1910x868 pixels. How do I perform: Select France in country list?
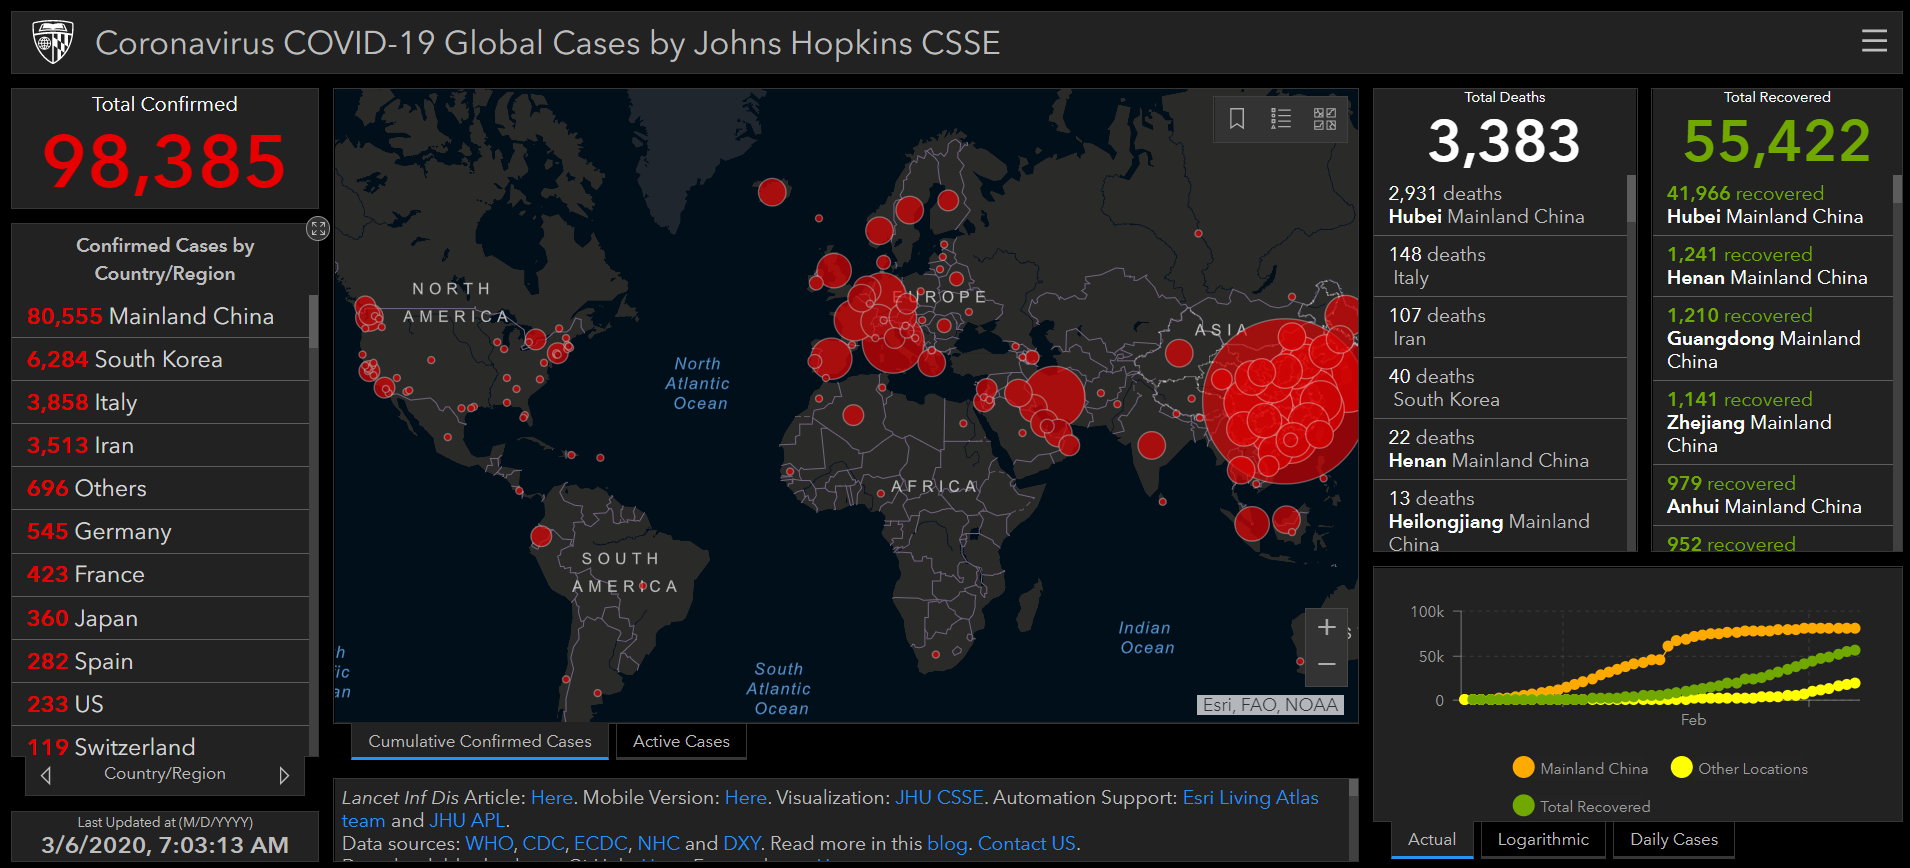pyautogui.click(x=160, y=574)
